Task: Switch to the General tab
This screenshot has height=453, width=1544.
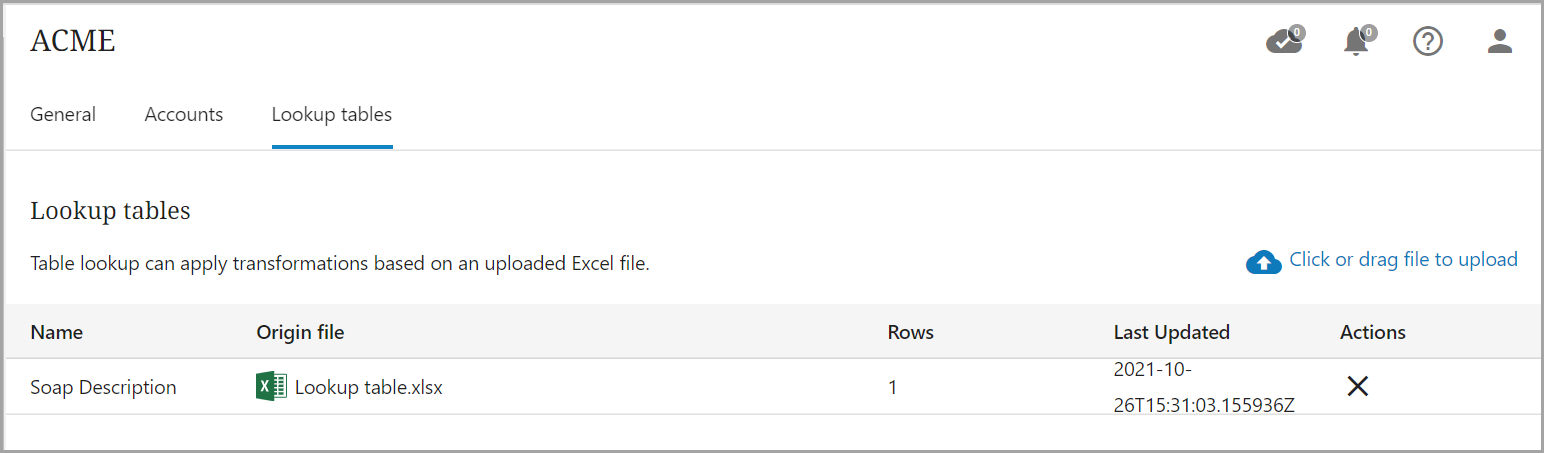Action: click(x=63, y=115)
